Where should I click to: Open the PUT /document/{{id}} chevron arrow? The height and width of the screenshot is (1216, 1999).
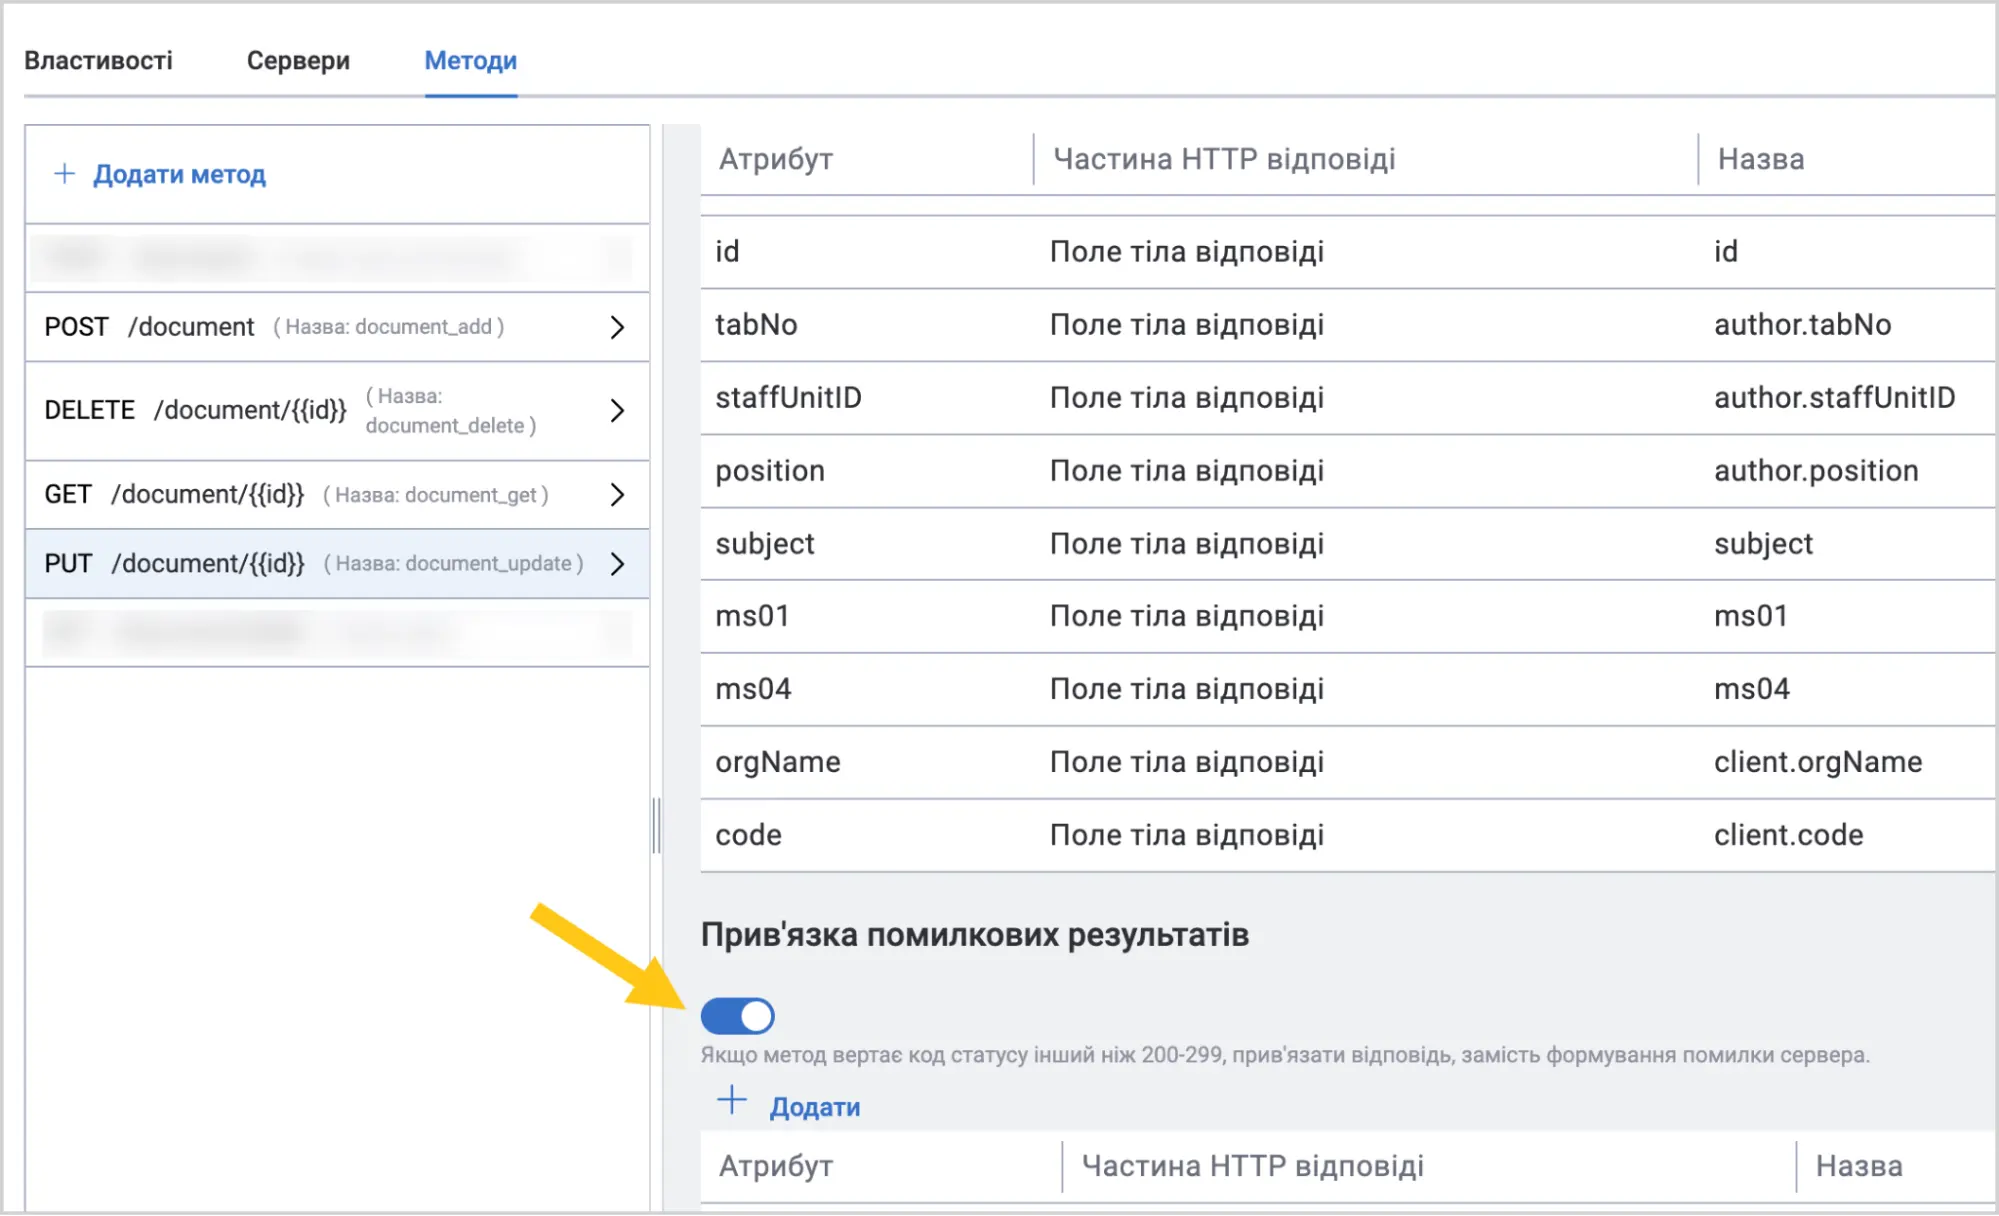point(617,564)
